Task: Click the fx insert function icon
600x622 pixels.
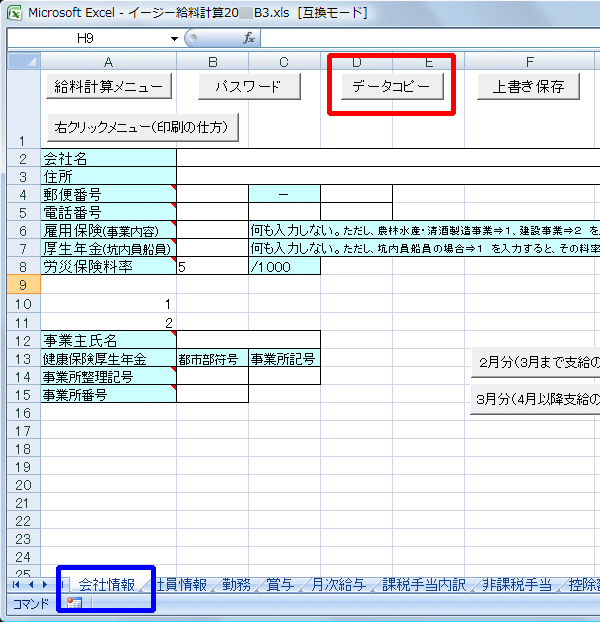Action: pyautogui.click(x=249, y=38)
